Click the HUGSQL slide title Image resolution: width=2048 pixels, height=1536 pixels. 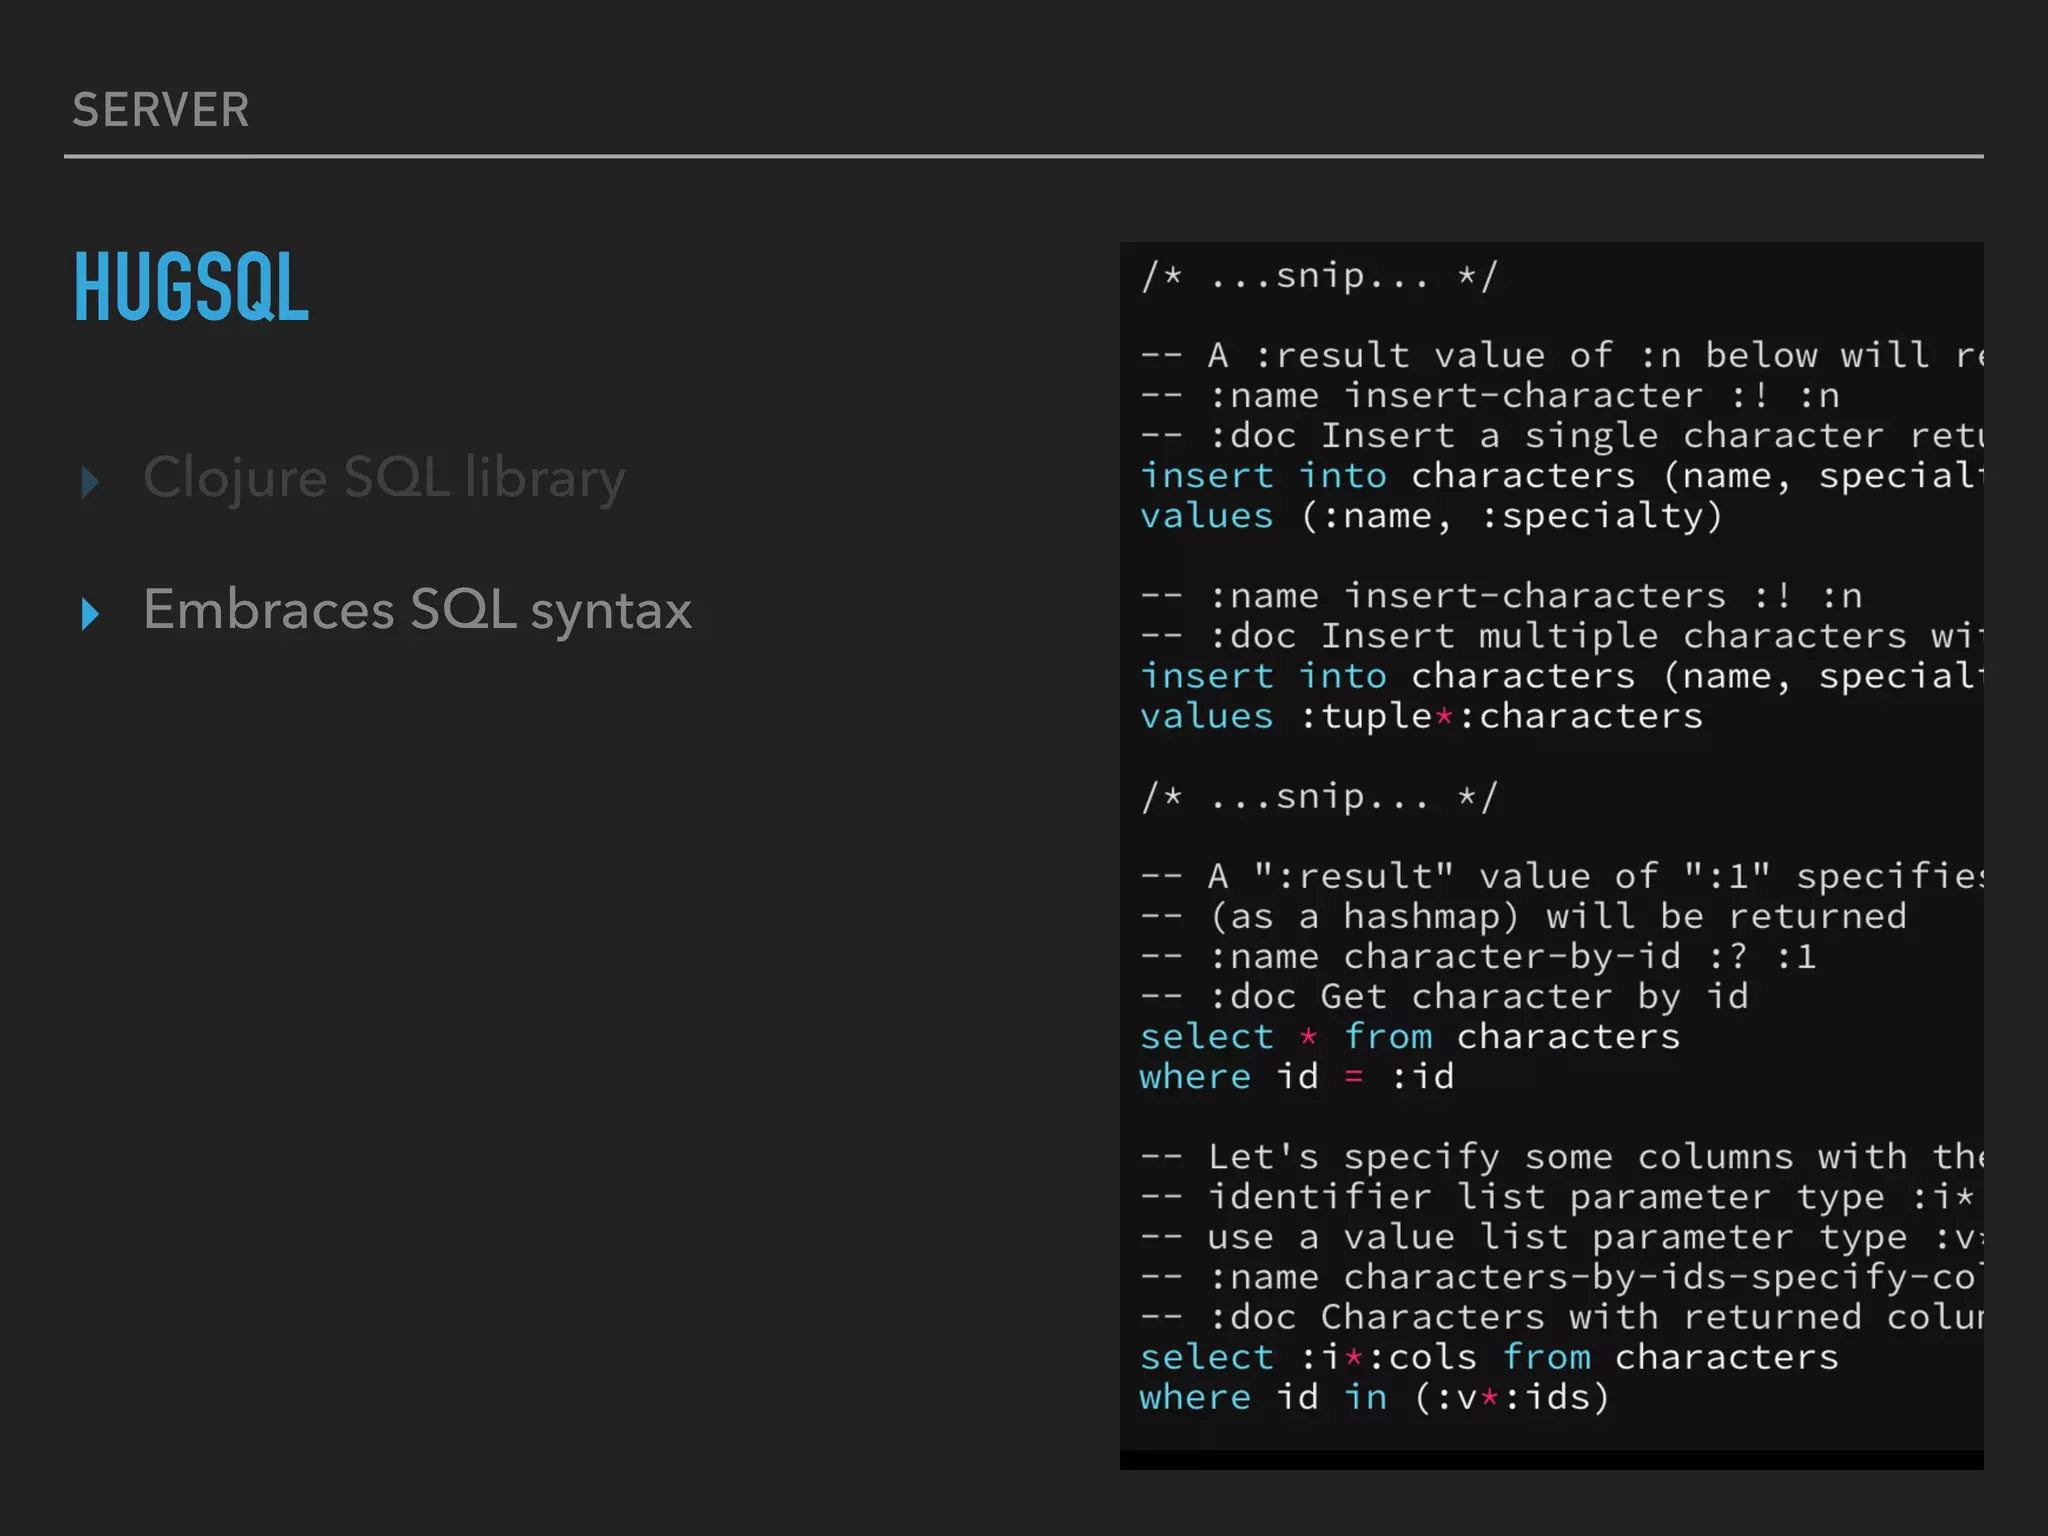[x=191, y=288]
